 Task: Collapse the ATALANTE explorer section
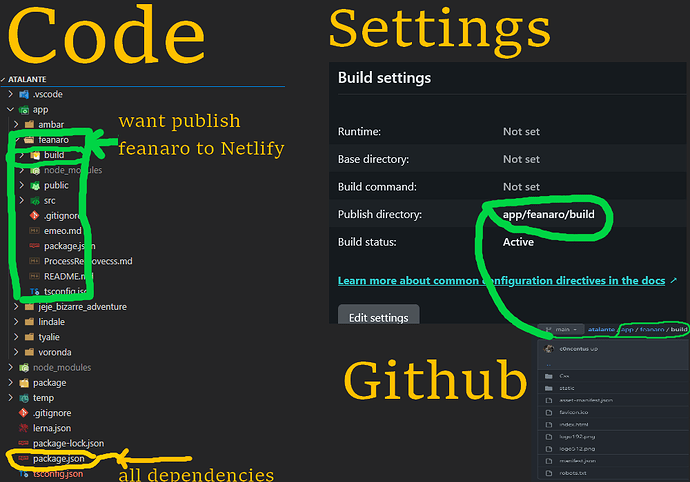4,80
